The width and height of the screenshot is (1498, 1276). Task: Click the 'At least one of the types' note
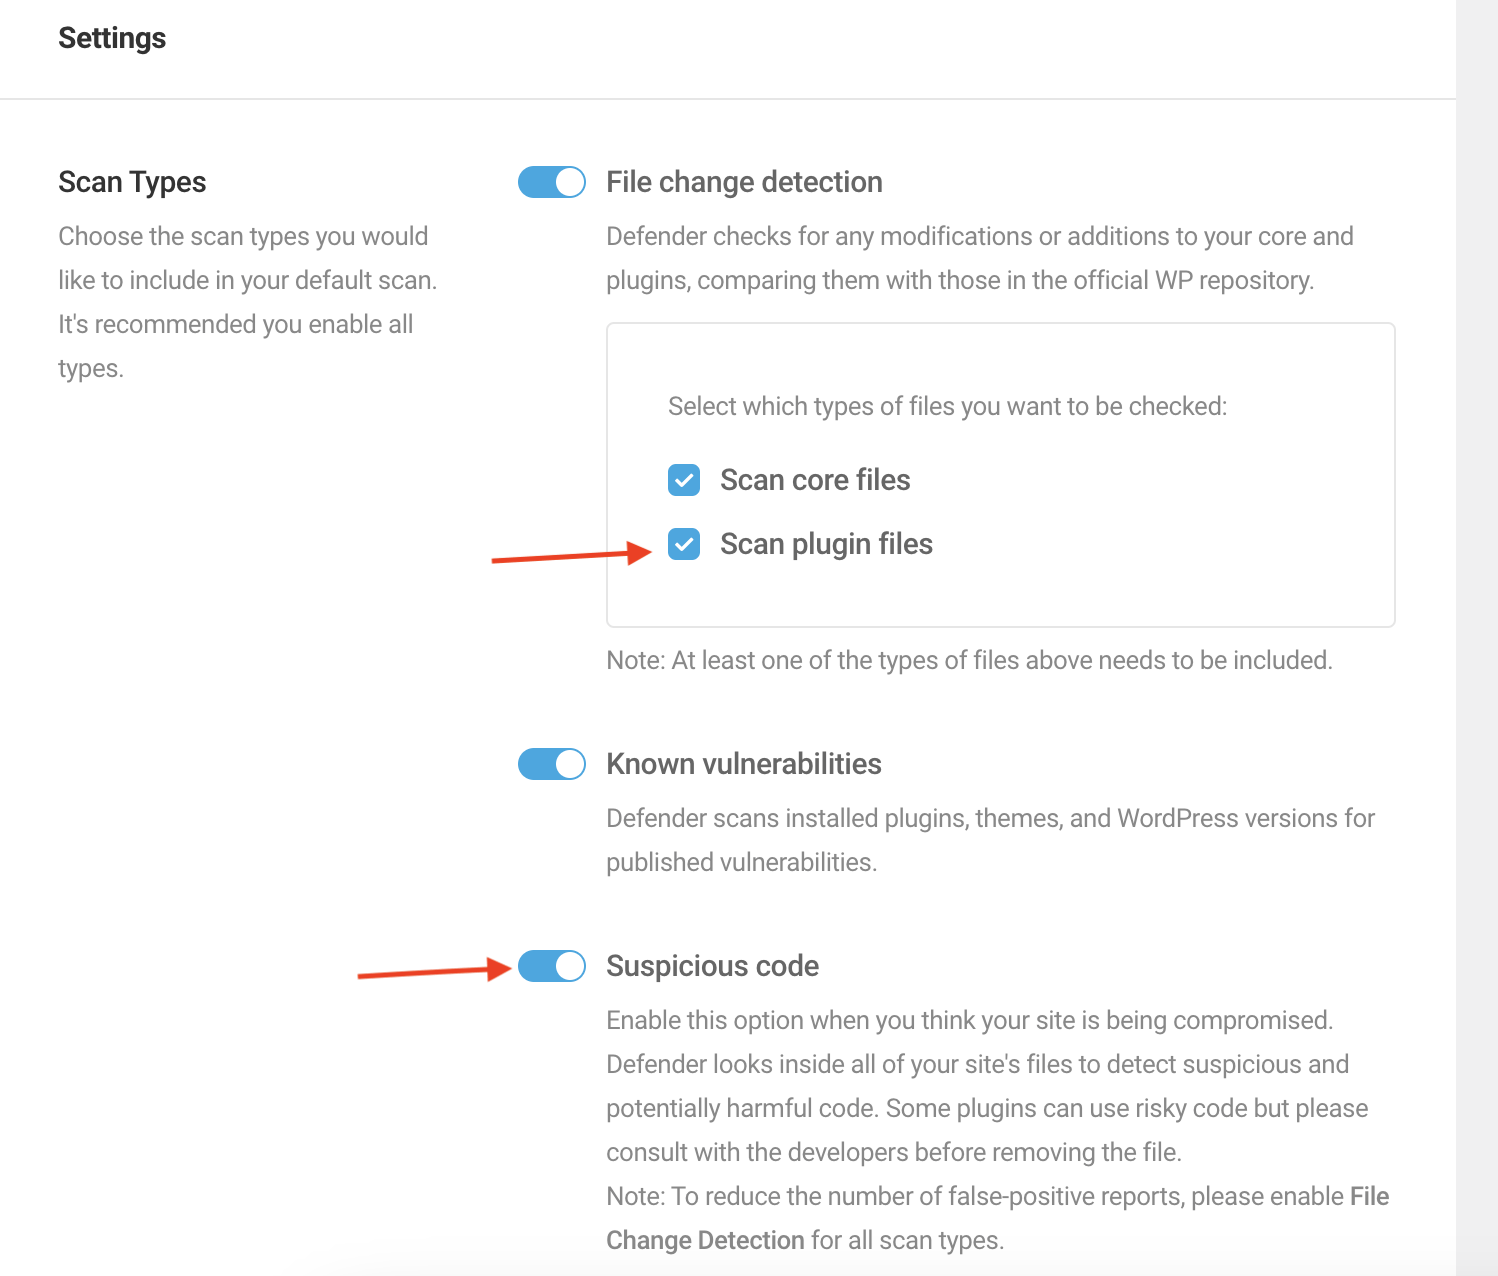(x=969, y=660)
